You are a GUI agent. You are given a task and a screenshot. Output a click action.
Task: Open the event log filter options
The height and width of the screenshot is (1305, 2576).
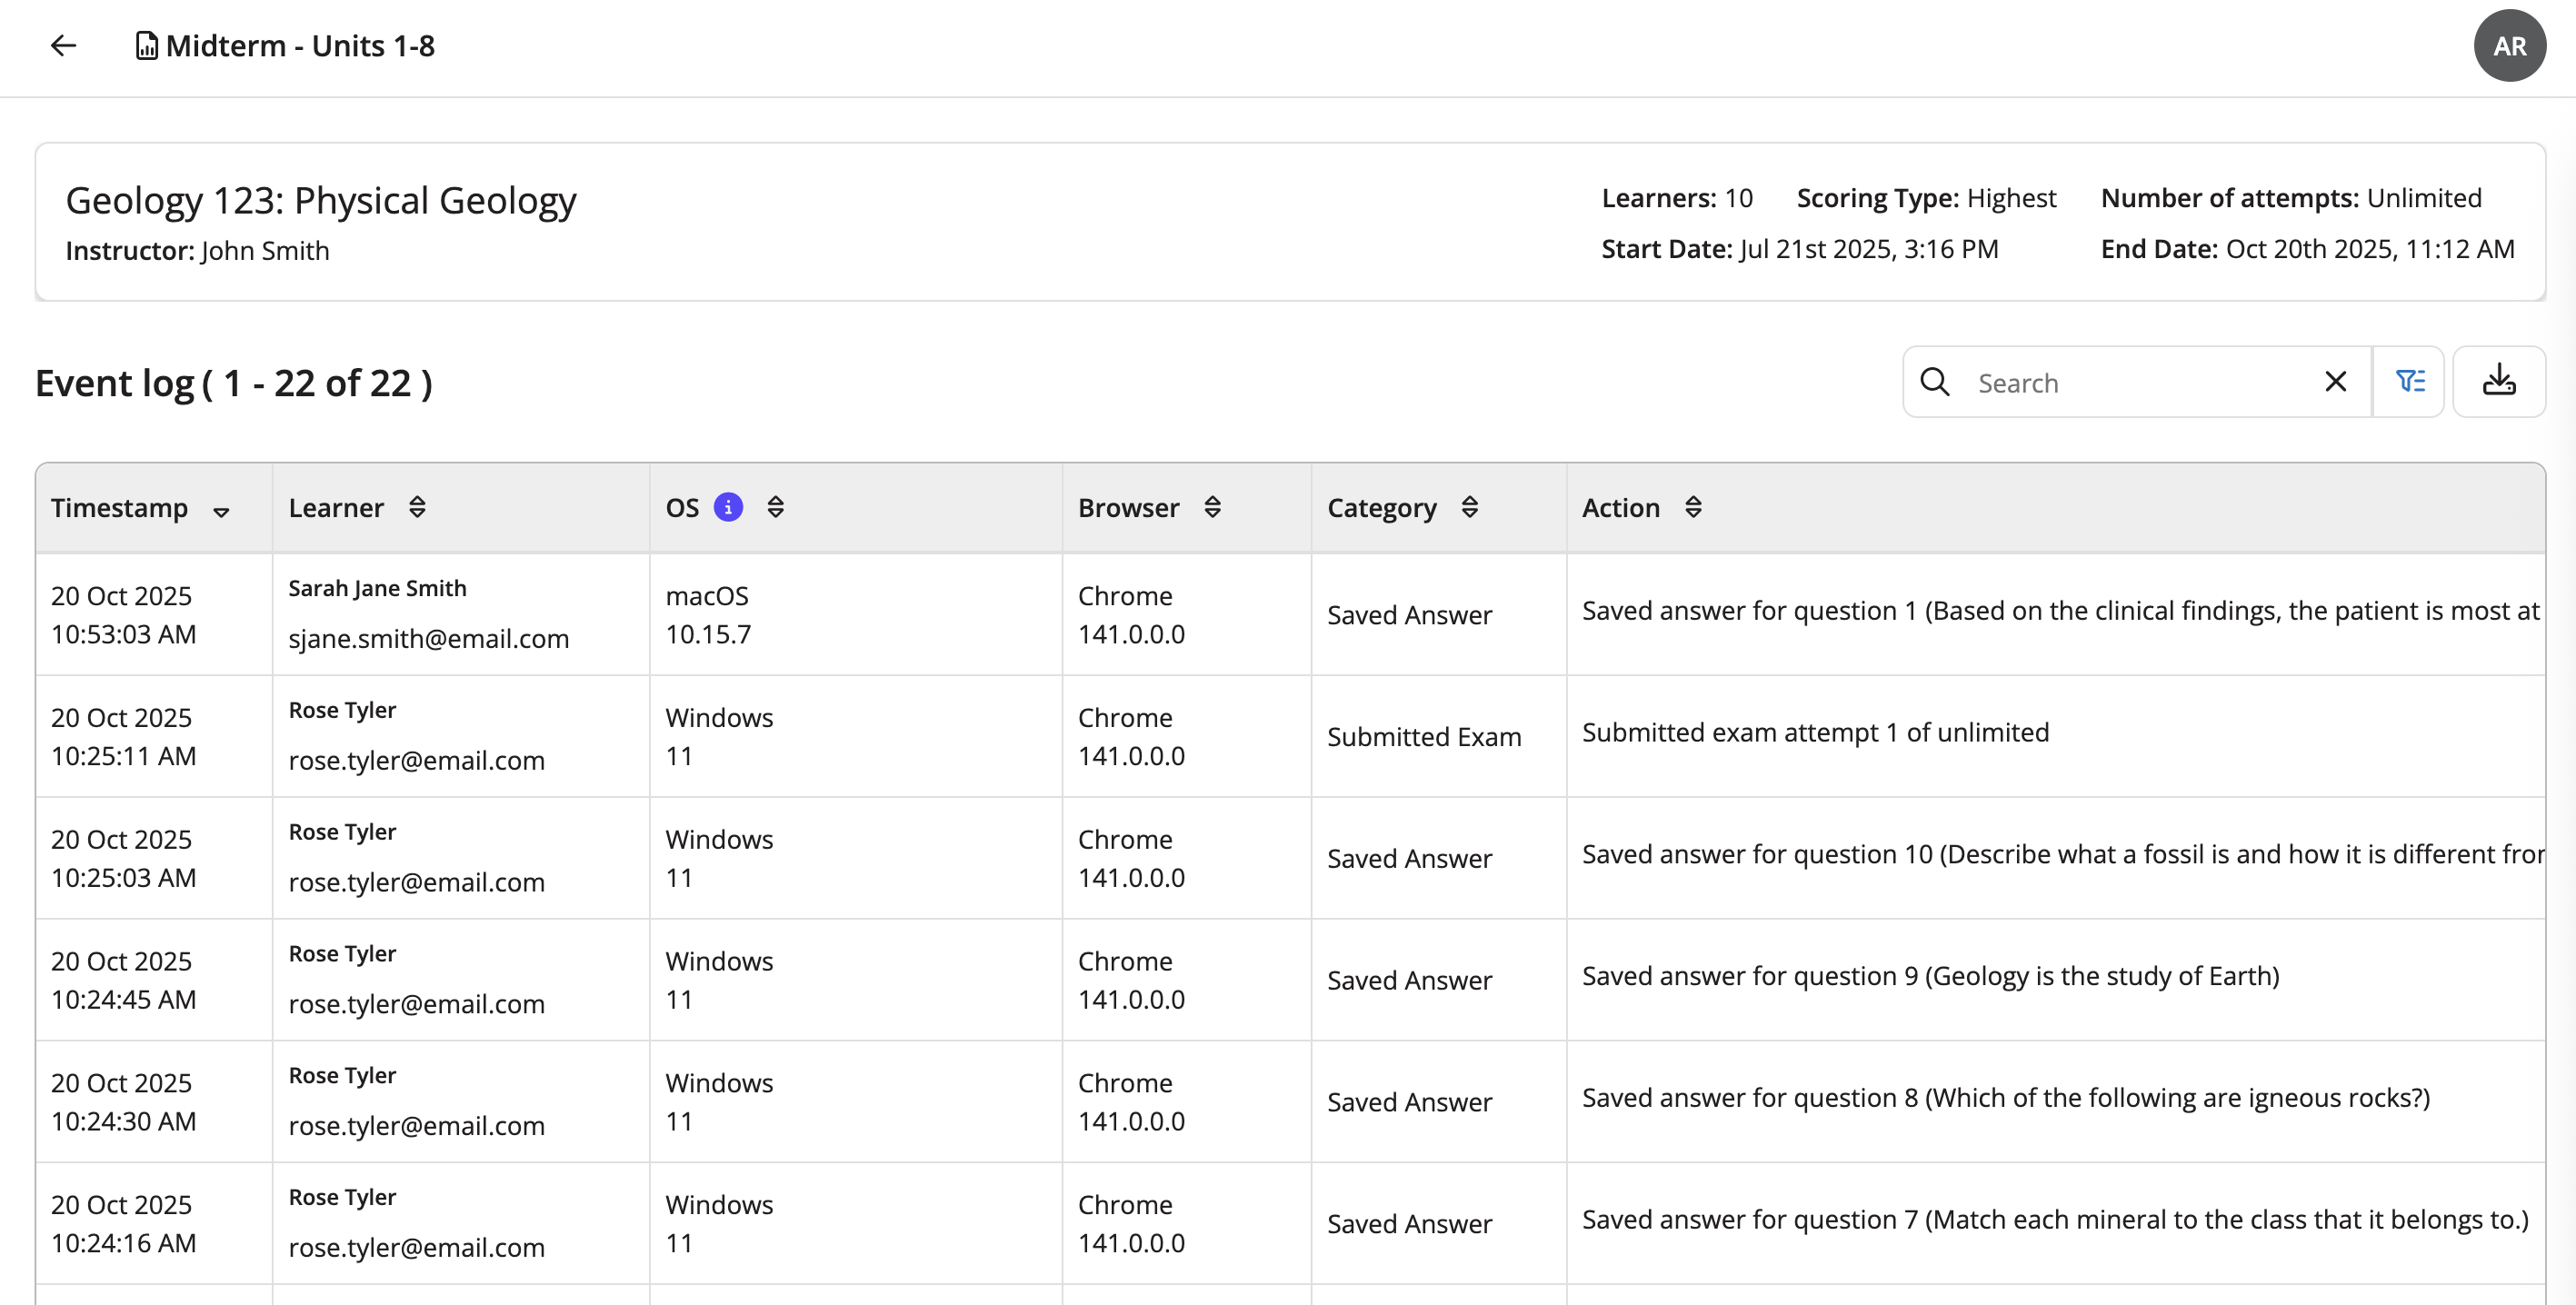pyautogui.click(x=2409, y=382)
